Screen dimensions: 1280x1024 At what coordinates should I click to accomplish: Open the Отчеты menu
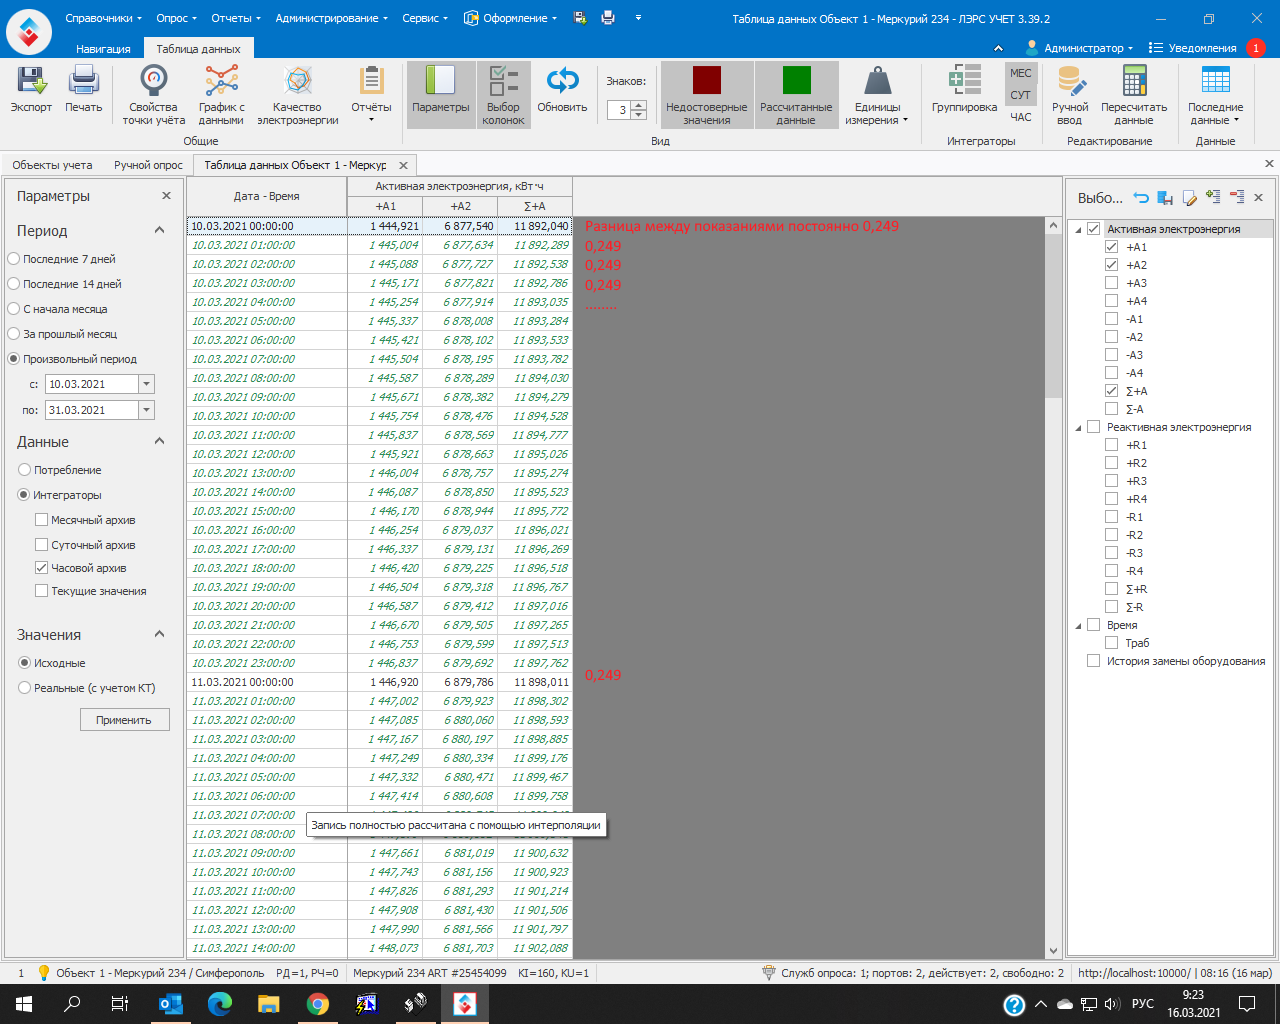(235, 18)
